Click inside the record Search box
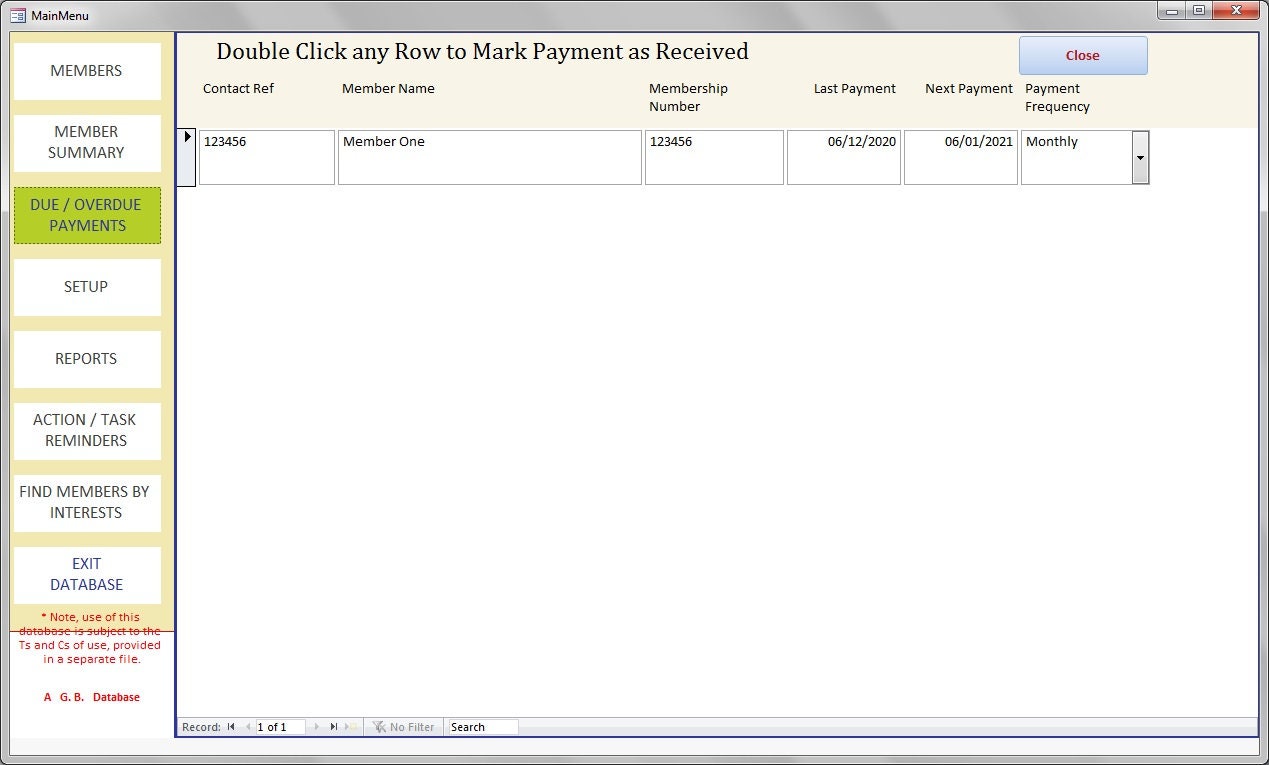 (x=482, y=726)
